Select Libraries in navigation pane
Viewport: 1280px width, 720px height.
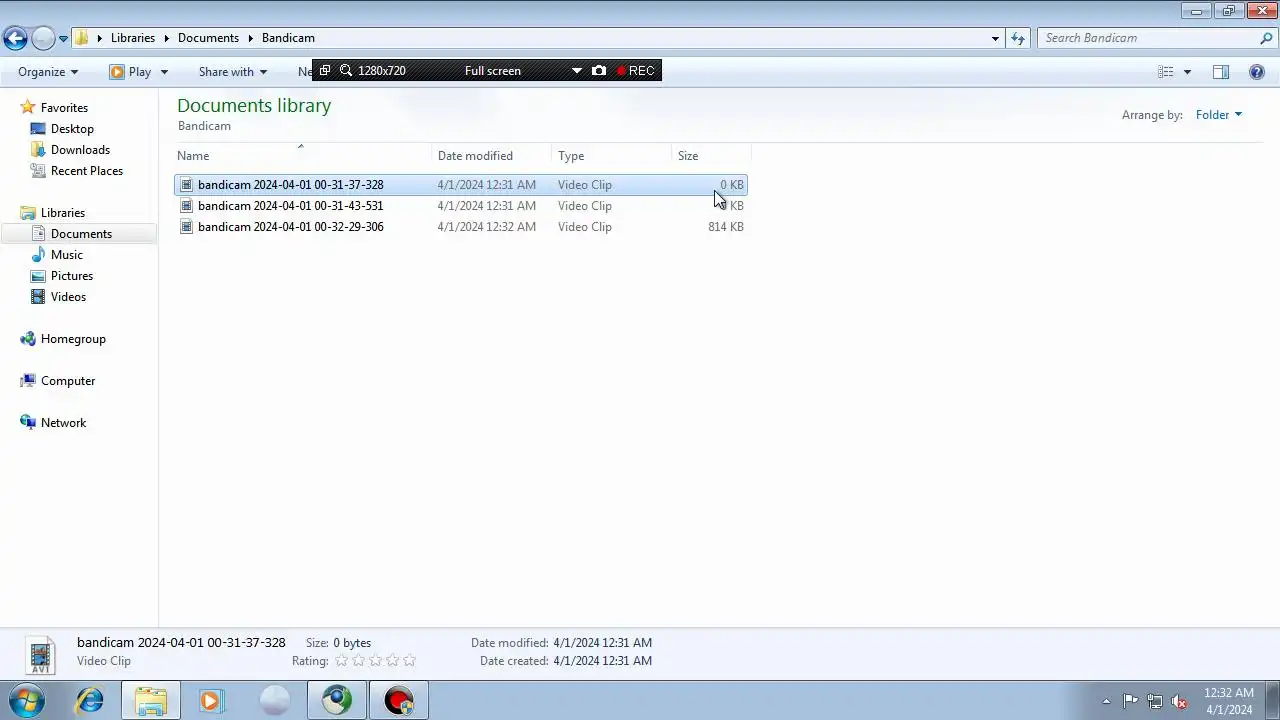tap(62, 213)
